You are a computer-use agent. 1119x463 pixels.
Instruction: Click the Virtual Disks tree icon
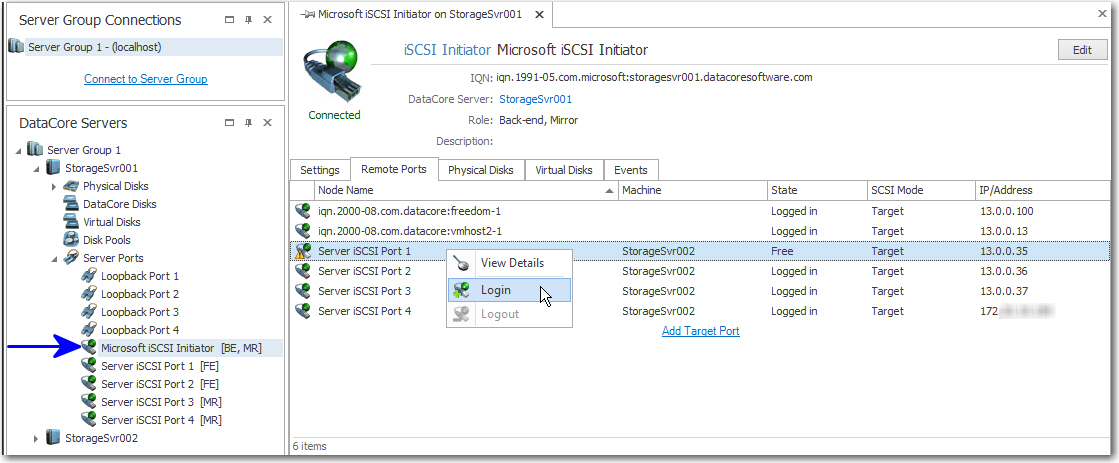pyautogui.click(x=71, y=222)
